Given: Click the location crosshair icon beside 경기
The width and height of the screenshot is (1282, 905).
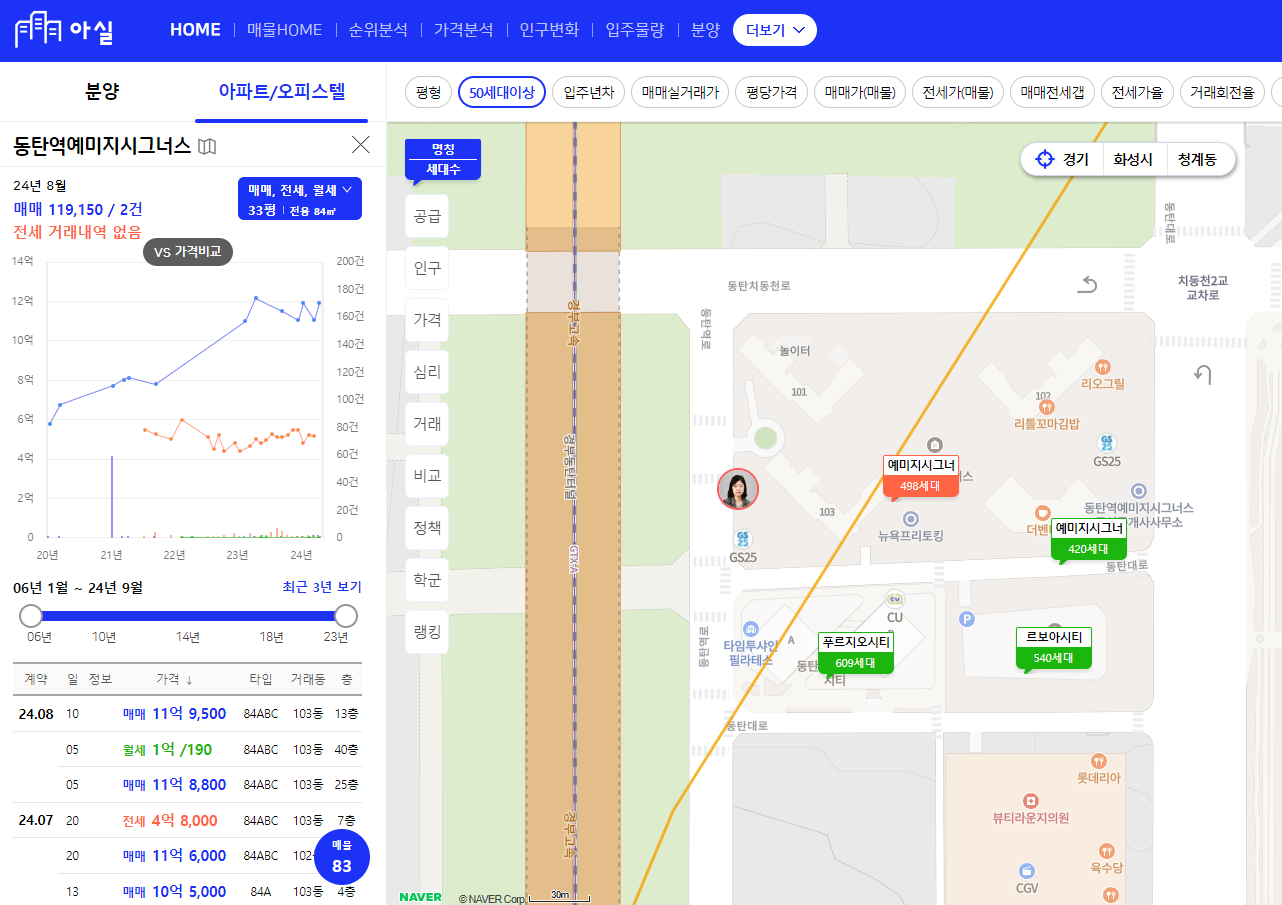Looking at the screenshot, I should point(1043,158).
